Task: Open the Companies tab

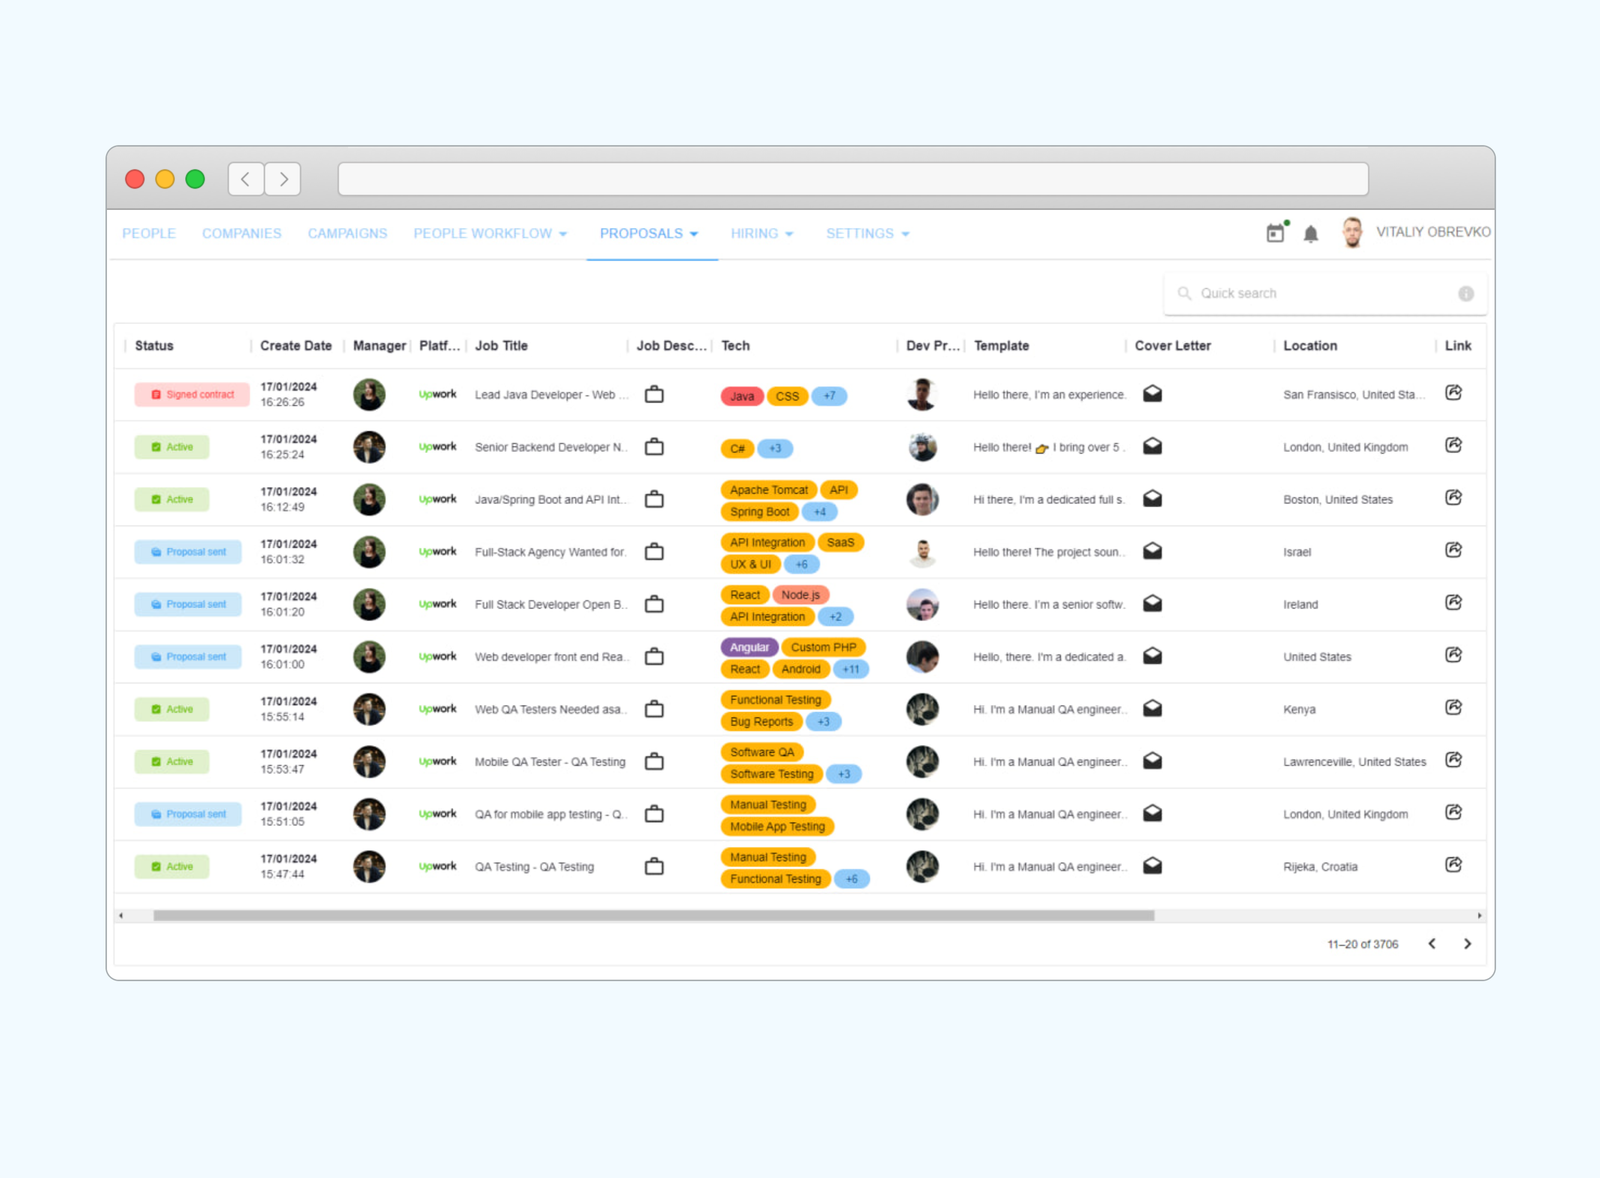Action: (x=242, y=234)
